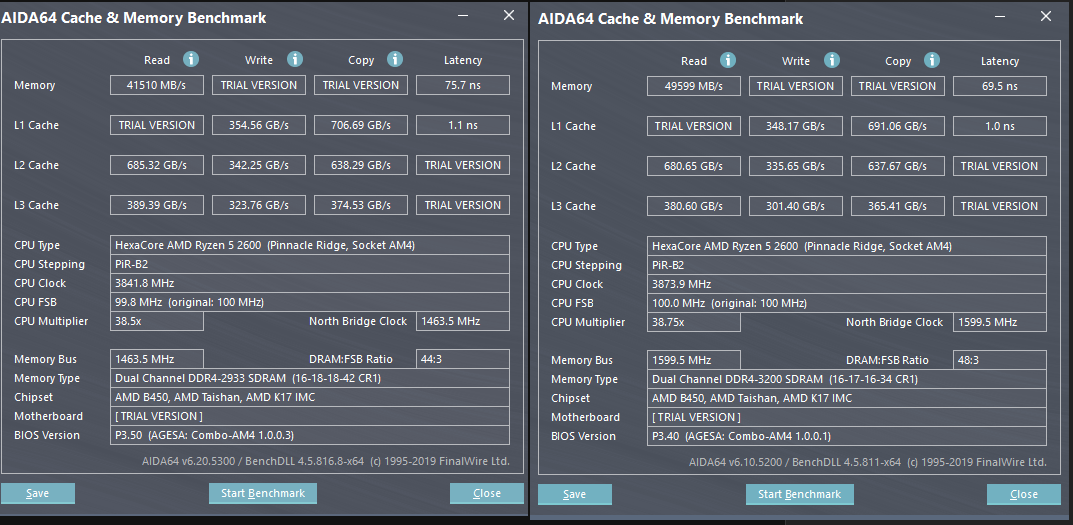Click CPU FSB field showing 99.8 MHz

[x=310, y=302]
